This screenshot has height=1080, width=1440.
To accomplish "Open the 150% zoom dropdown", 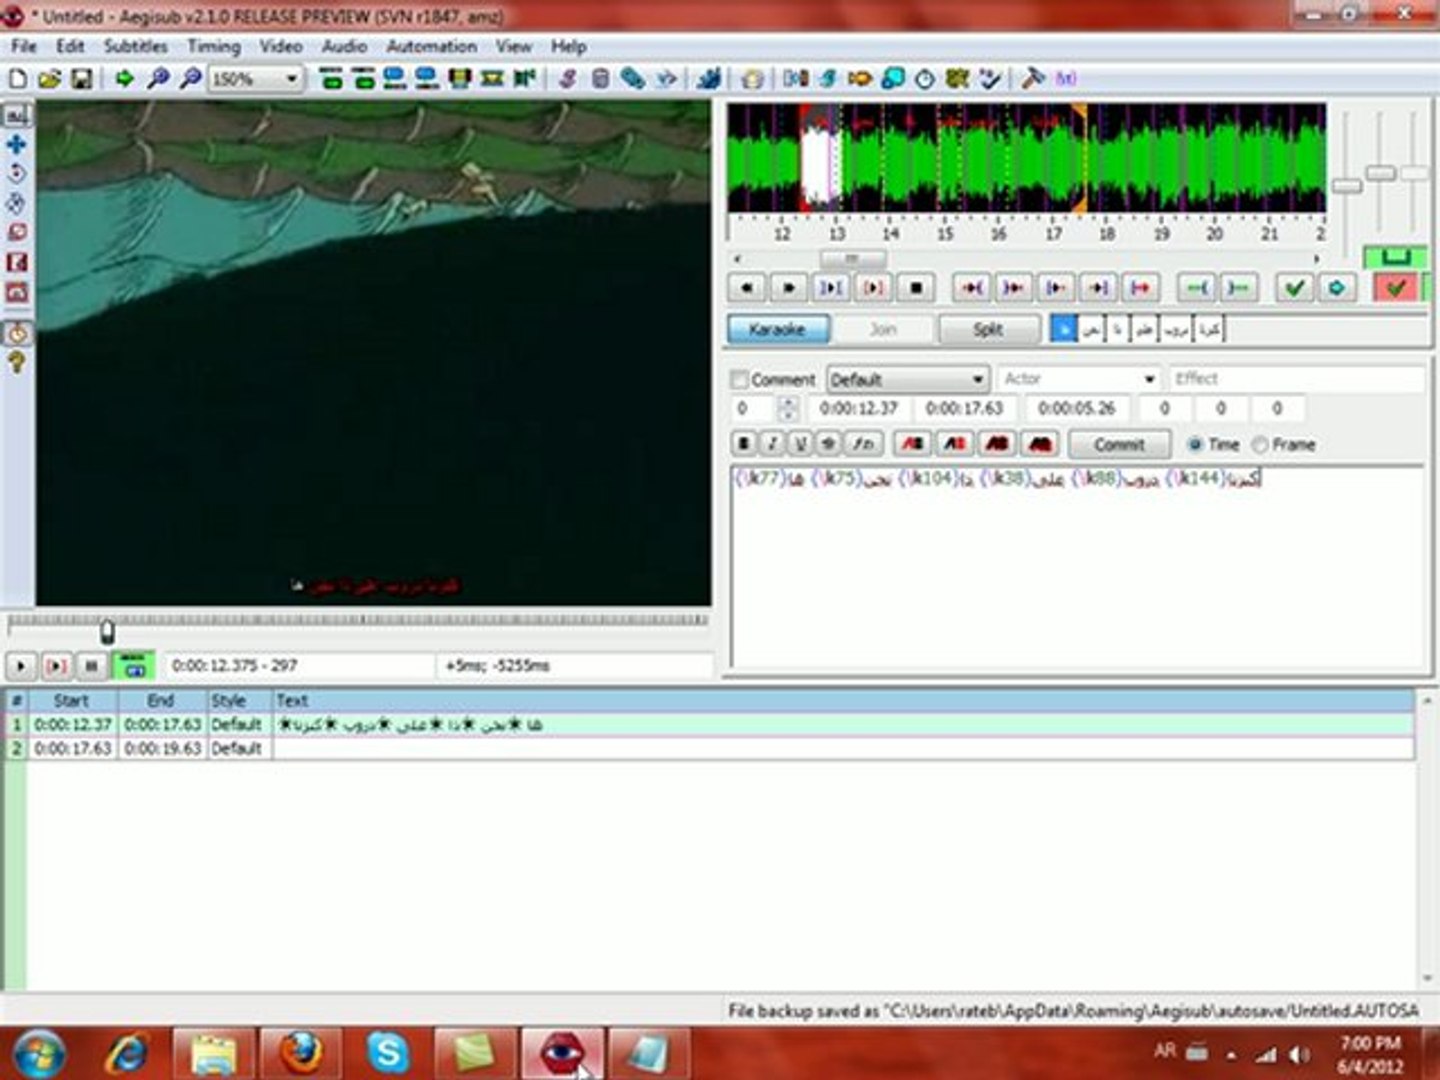I will (292, 78).
